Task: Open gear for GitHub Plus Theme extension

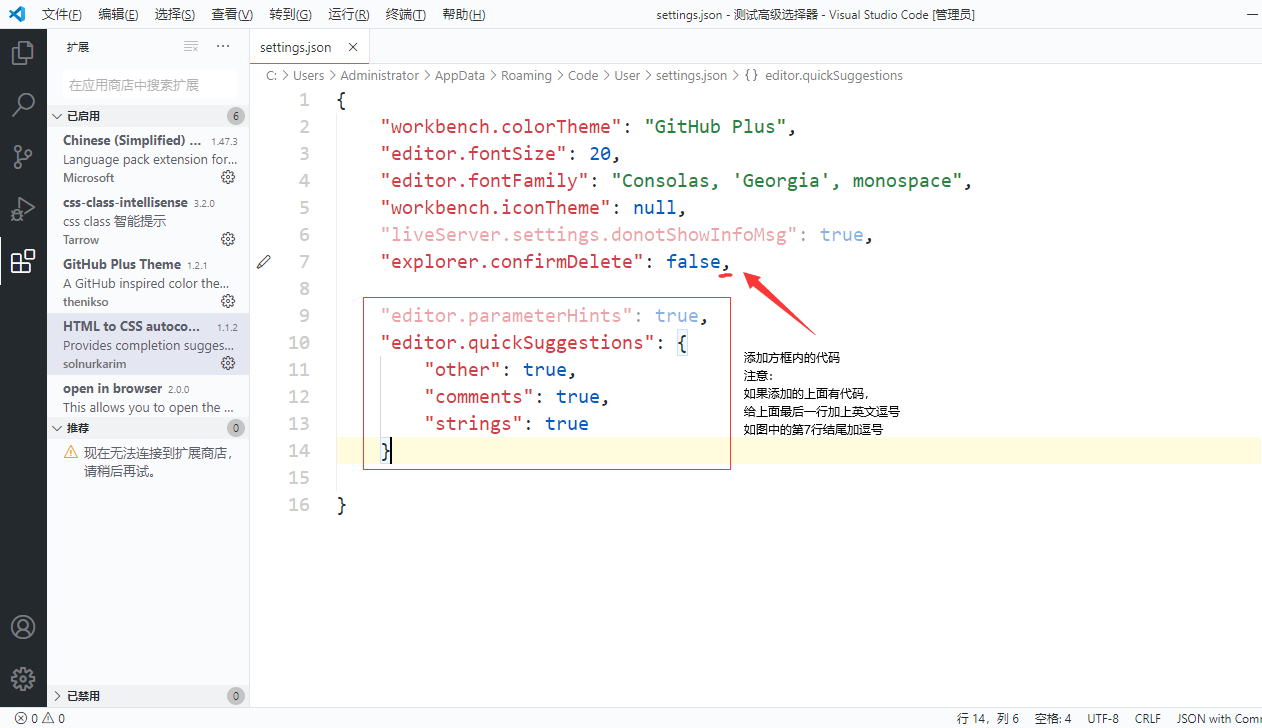Action: coord(228,301)
